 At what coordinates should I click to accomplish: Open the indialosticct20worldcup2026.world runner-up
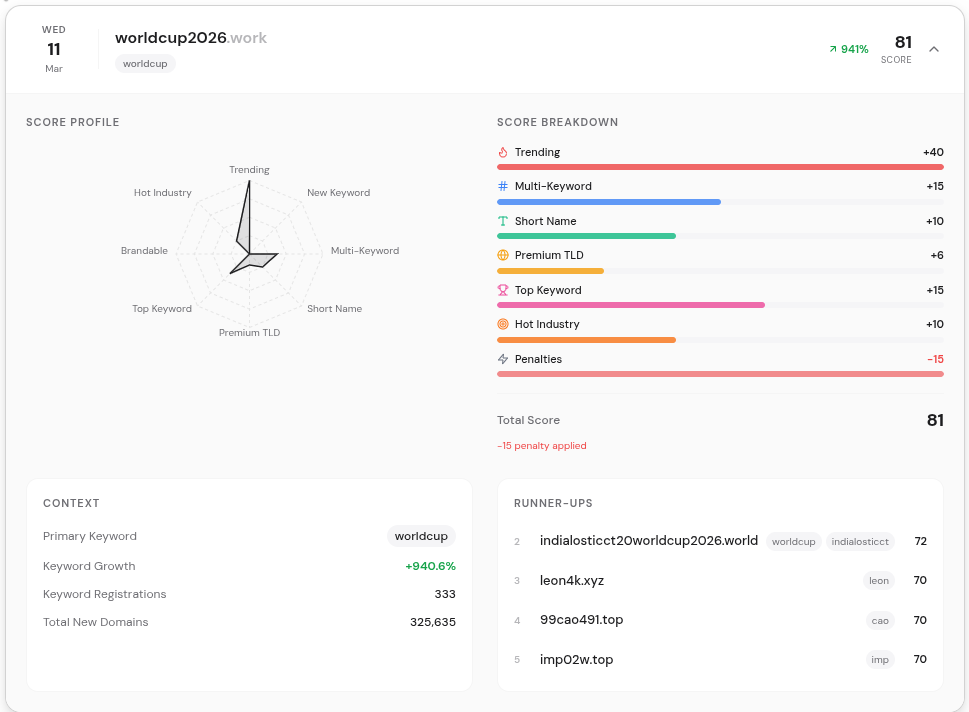tap(648, 540)
